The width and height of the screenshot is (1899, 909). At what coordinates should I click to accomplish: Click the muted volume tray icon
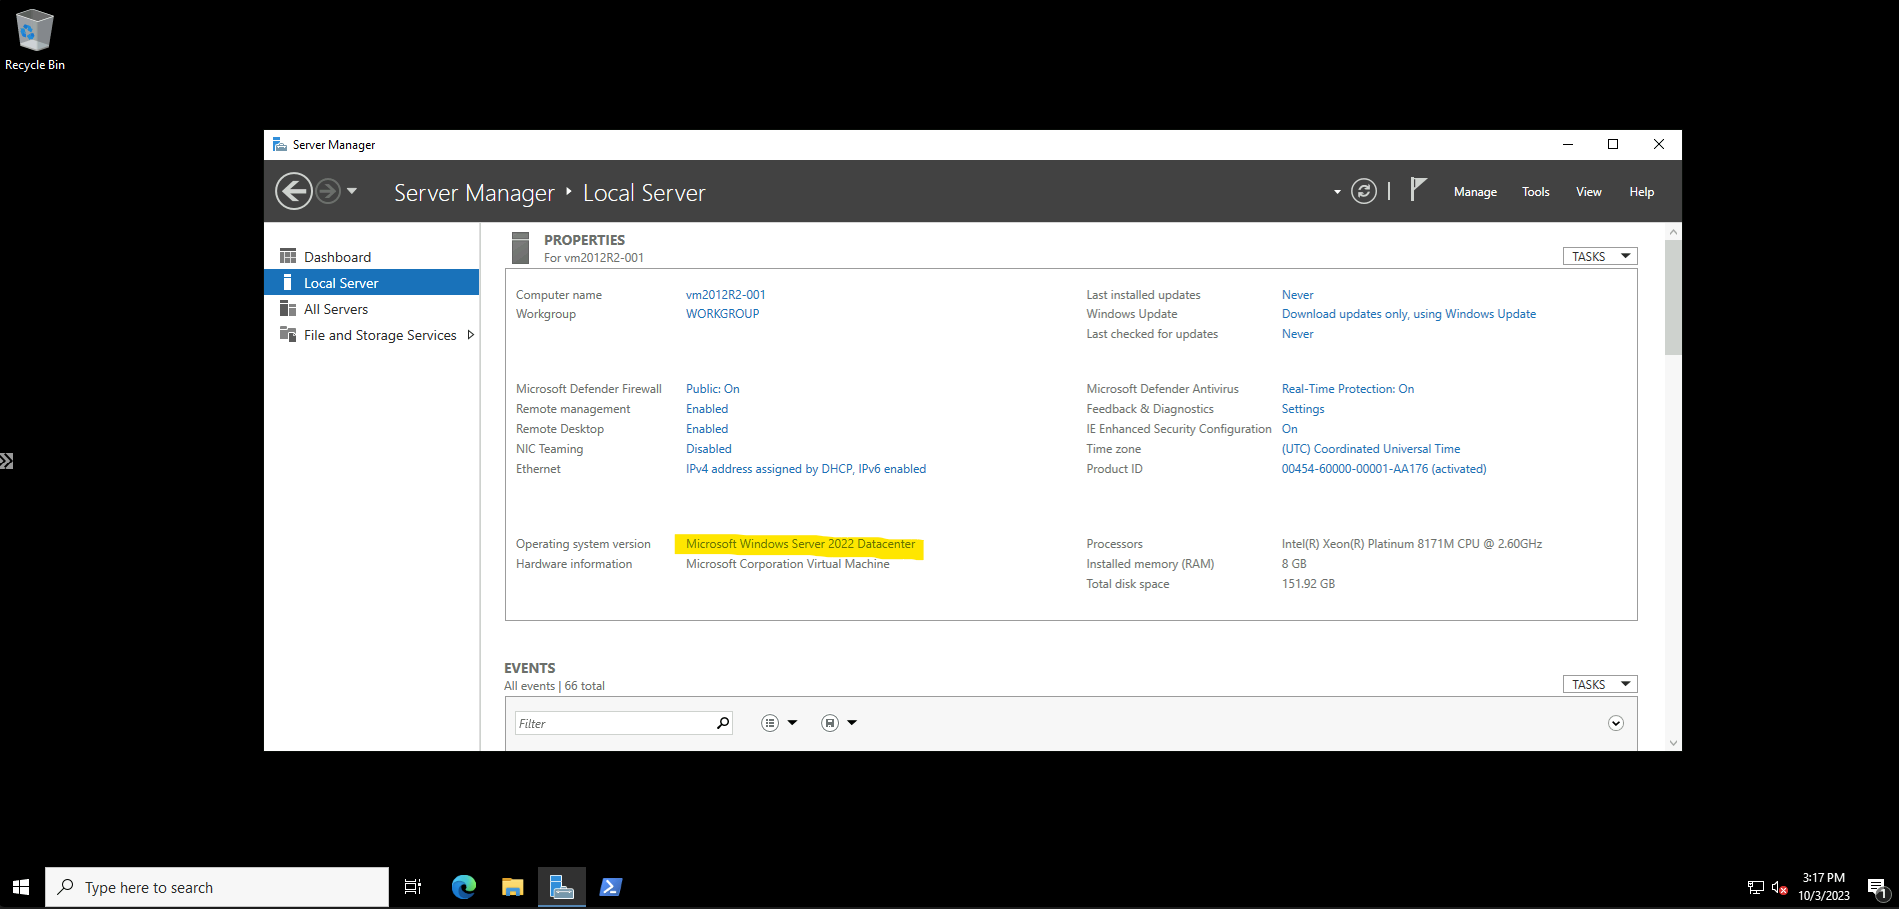click(1780, 887)
